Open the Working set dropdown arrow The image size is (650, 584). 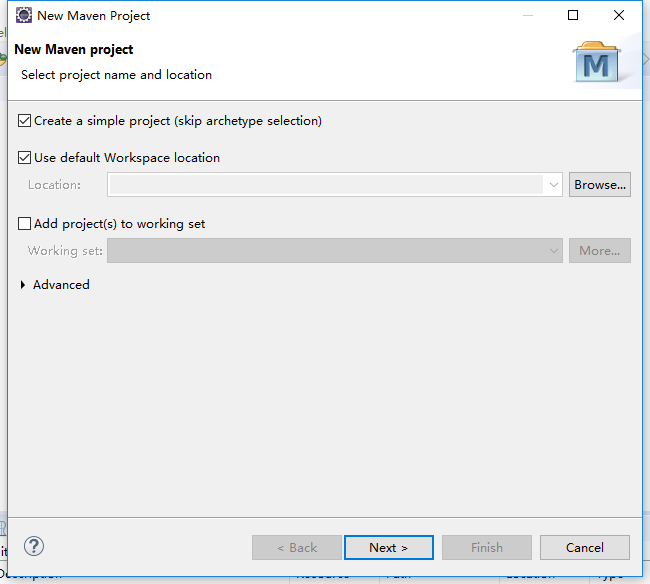[553, 251]
